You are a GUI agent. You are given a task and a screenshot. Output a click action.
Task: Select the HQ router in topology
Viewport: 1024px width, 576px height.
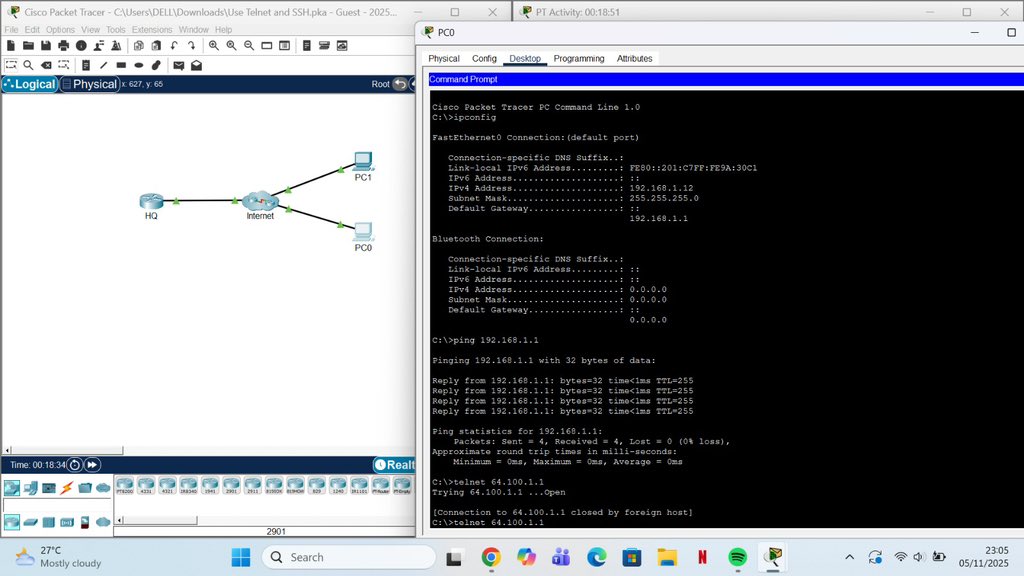[x=151, y=201]
